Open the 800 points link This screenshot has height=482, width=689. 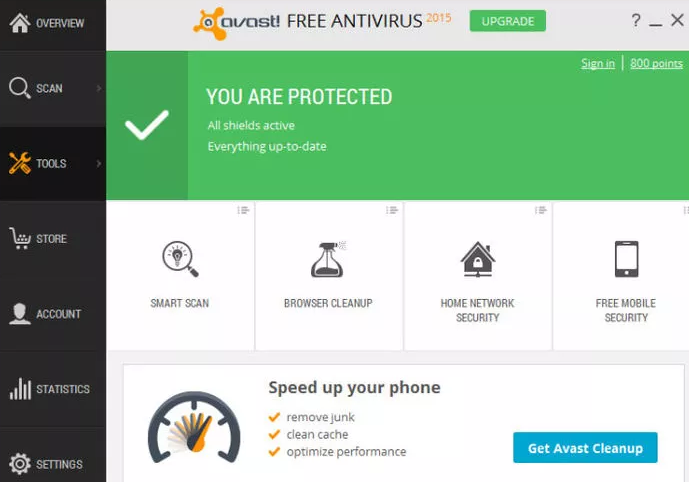click(x=656, y=63)
